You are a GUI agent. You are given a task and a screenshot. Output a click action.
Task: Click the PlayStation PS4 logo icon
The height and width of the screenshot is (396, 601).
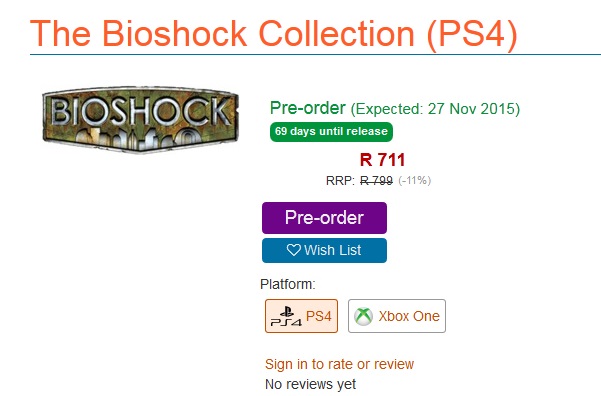[x=286, y=317]
